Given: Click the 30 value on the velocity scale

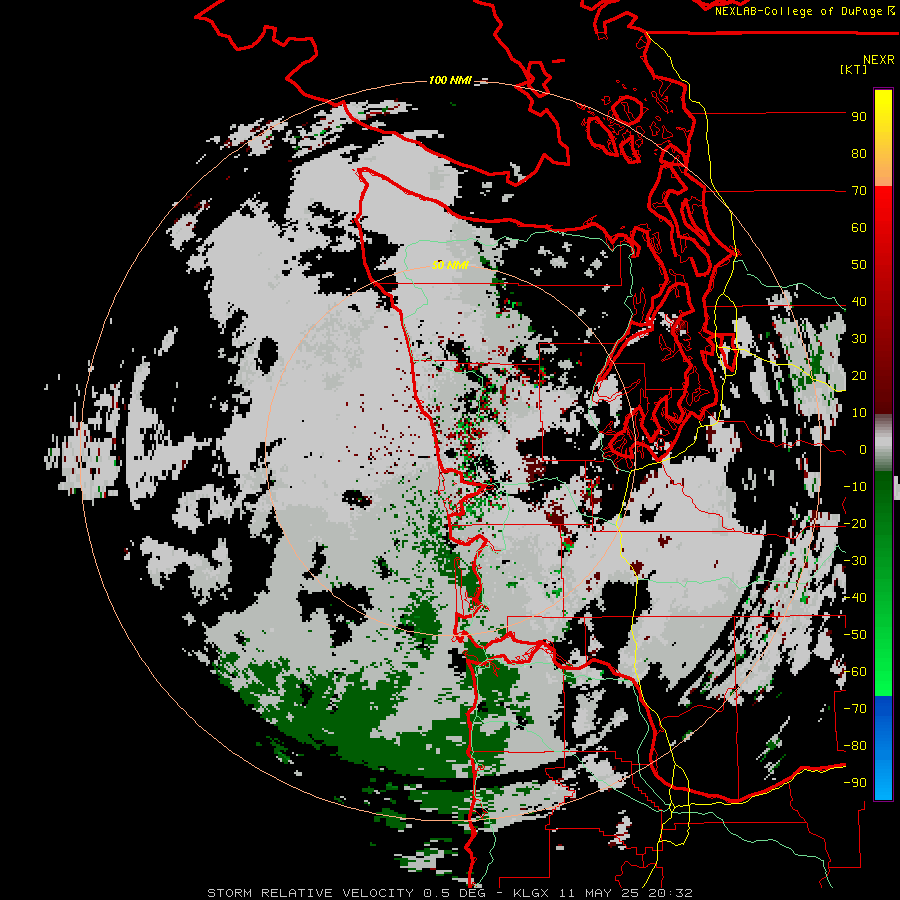Looking at the screenshot, I should pos(859,339).
